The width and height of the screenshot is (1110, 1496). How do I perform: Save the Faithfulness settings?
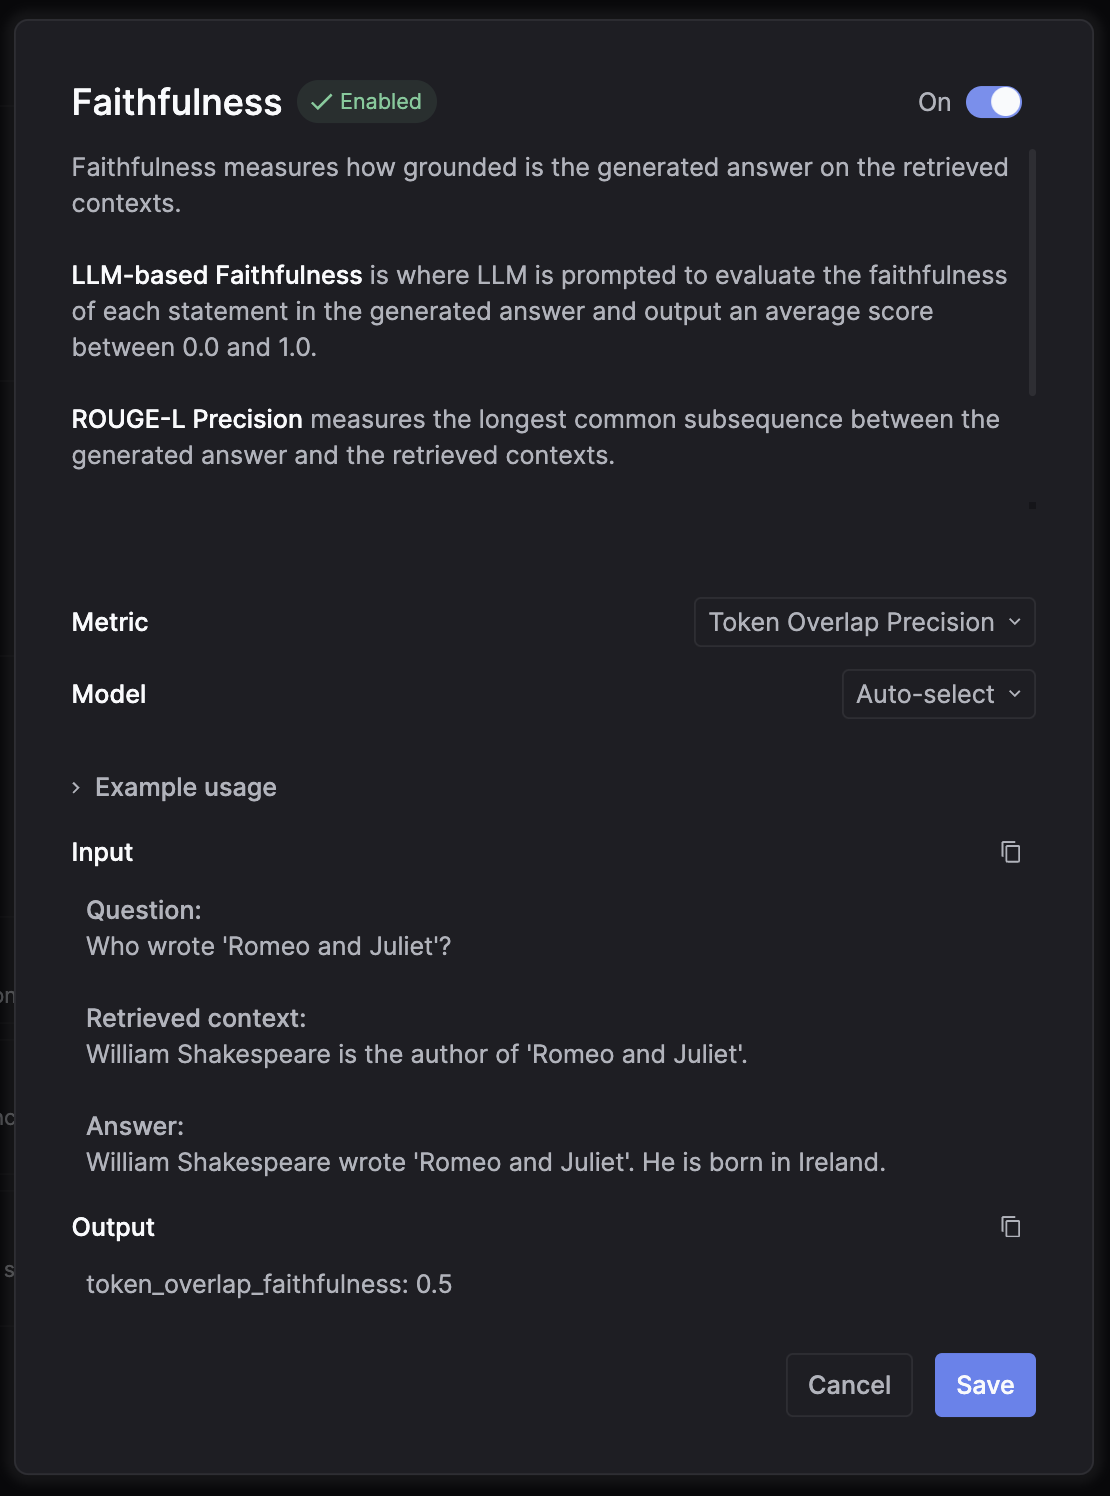click(984, 1385)
